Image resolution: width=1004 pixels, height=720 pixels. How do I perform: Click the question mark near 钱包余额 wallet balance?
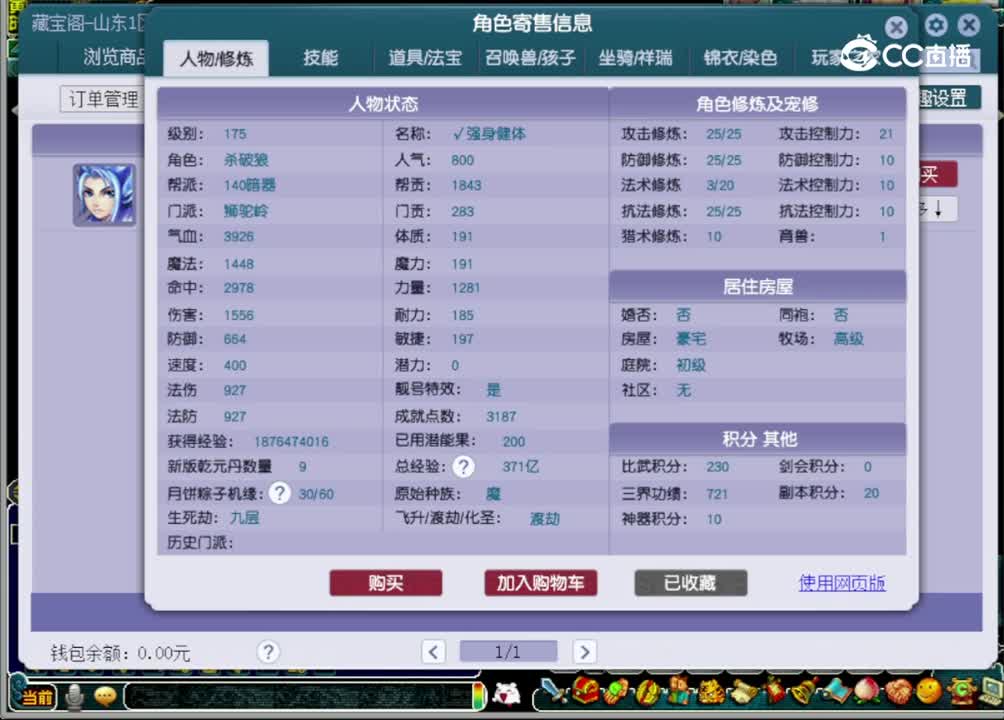tap(268, 652)
